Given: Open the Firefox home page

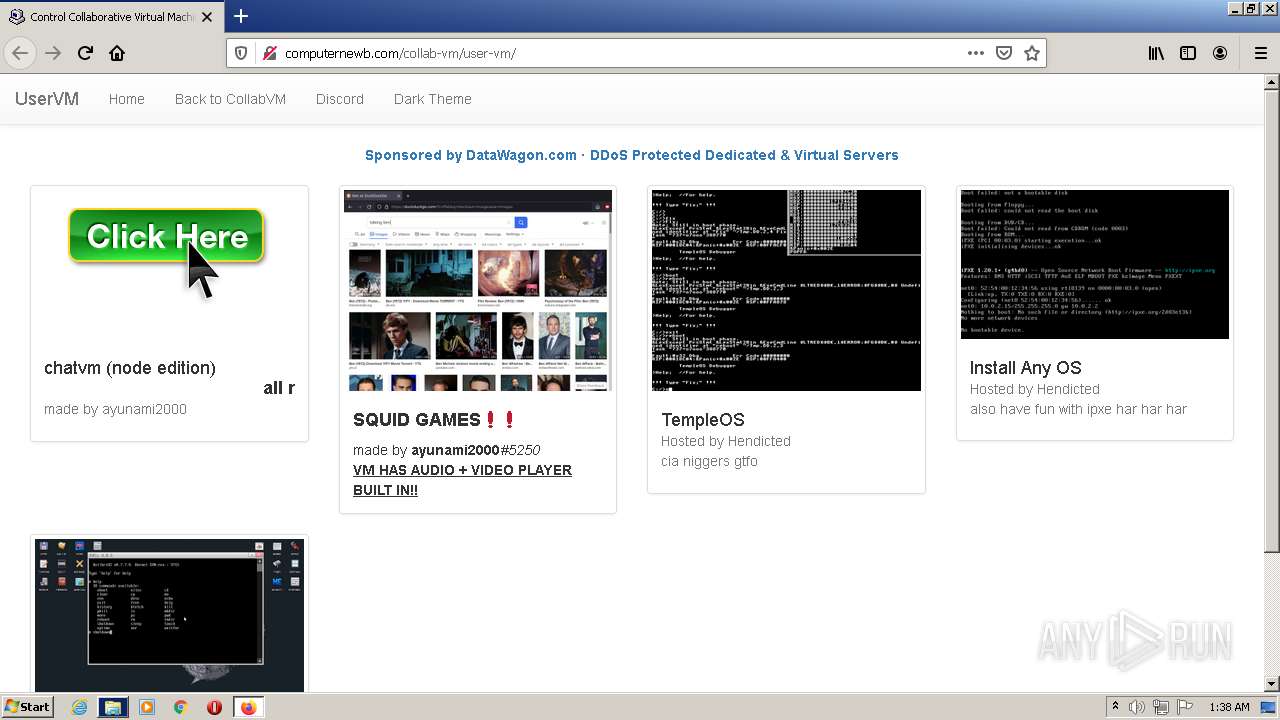Looking at the screenshot, I should tap(117, 53).
